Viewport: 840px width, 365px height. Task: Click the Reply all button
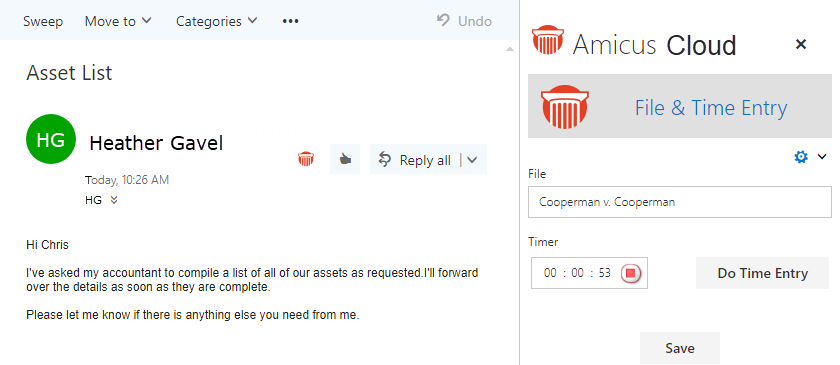(415, 160)
